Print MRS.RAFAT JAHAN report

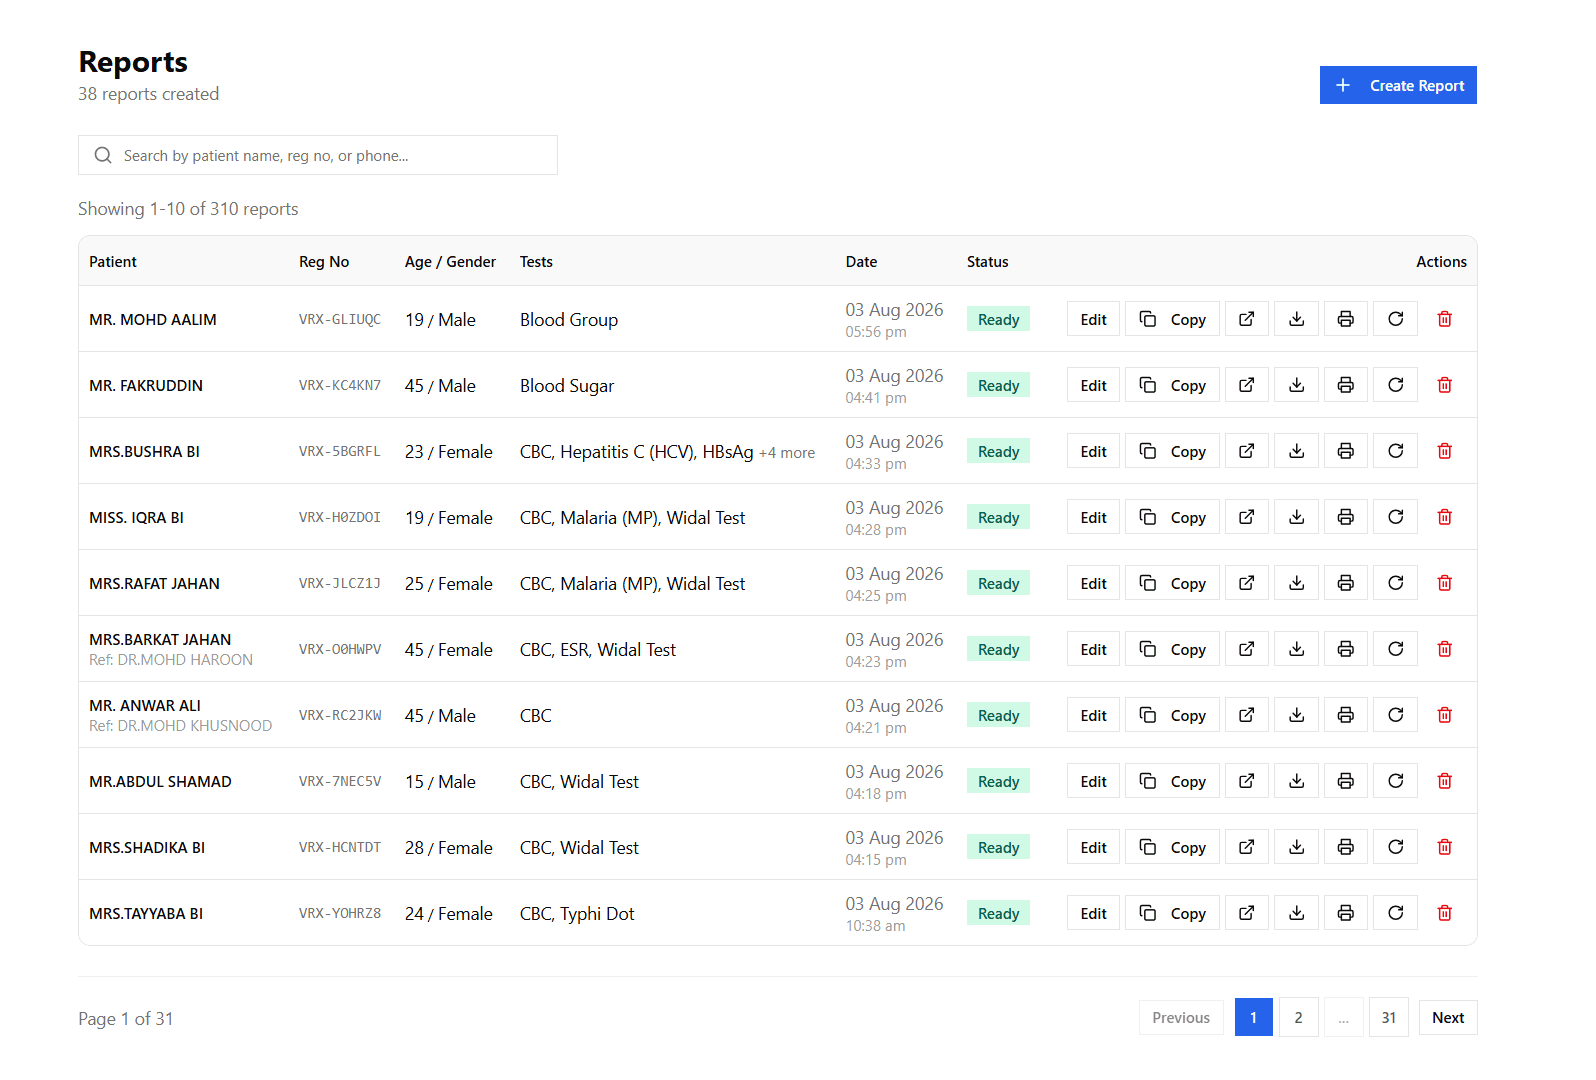click(x=1346, y=583)
